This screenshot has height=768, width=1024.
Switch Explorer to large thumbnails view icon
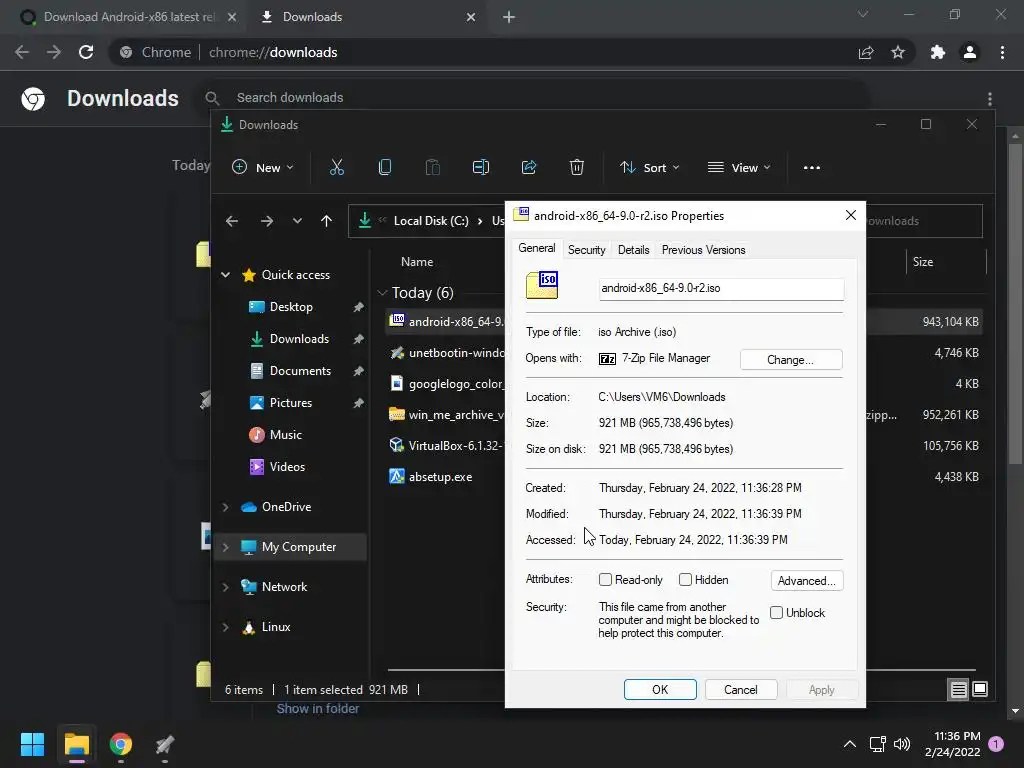coord(980,690)
